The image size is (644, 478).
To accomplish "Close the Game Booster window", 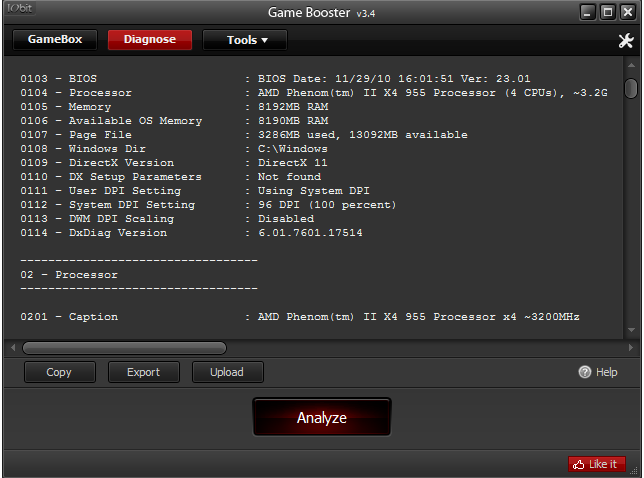I will (x=628, y=12).
